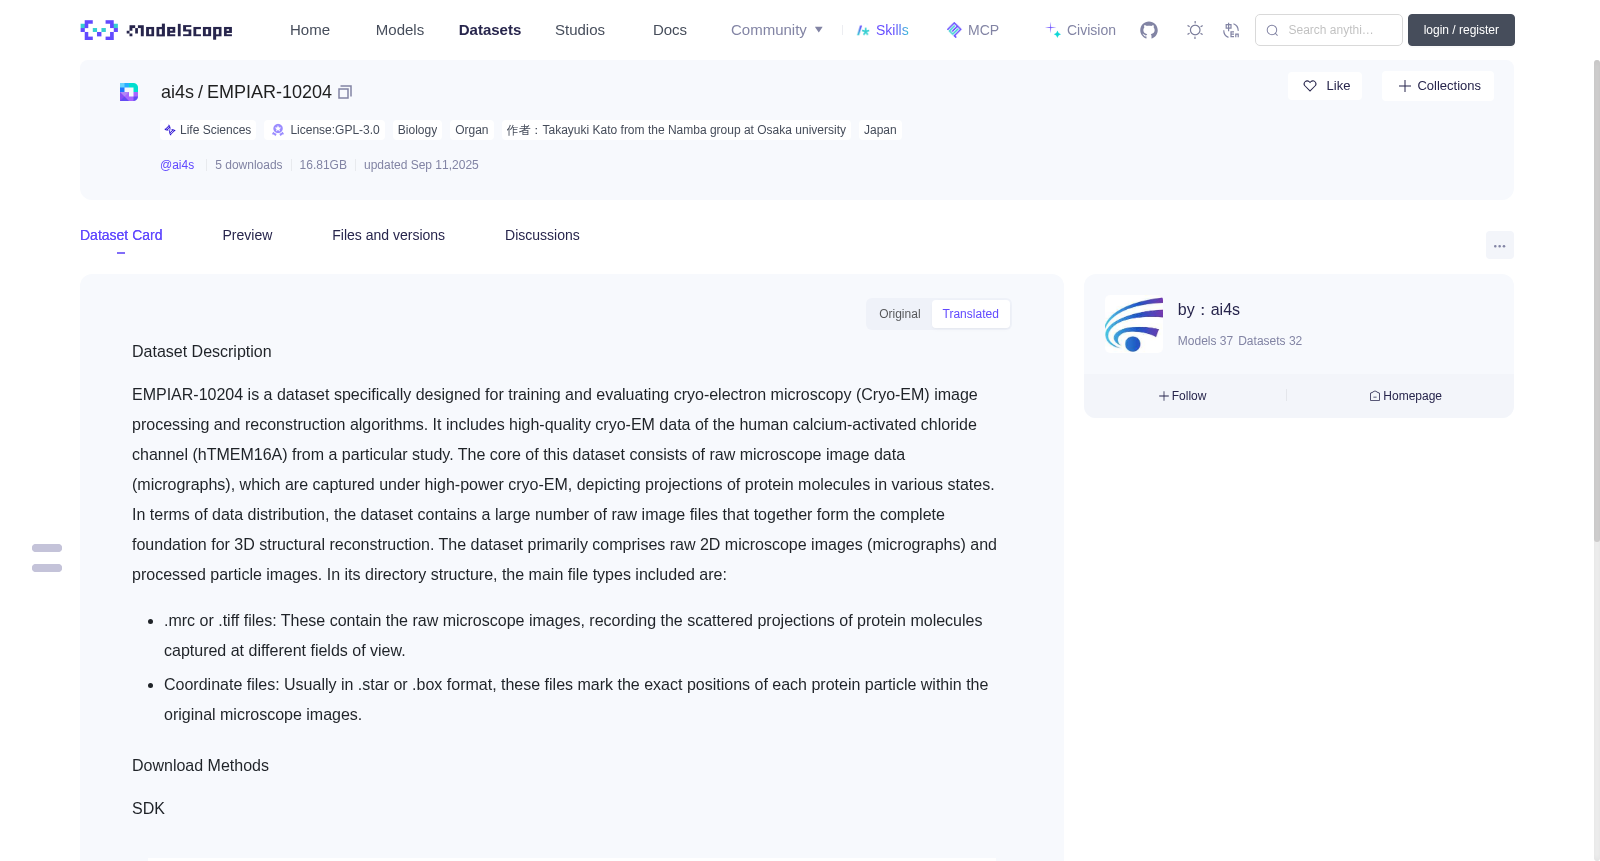Click the page vertical scrollbar
Viewport: 1600px width, 861px height.
click(x=1597, y=300)
